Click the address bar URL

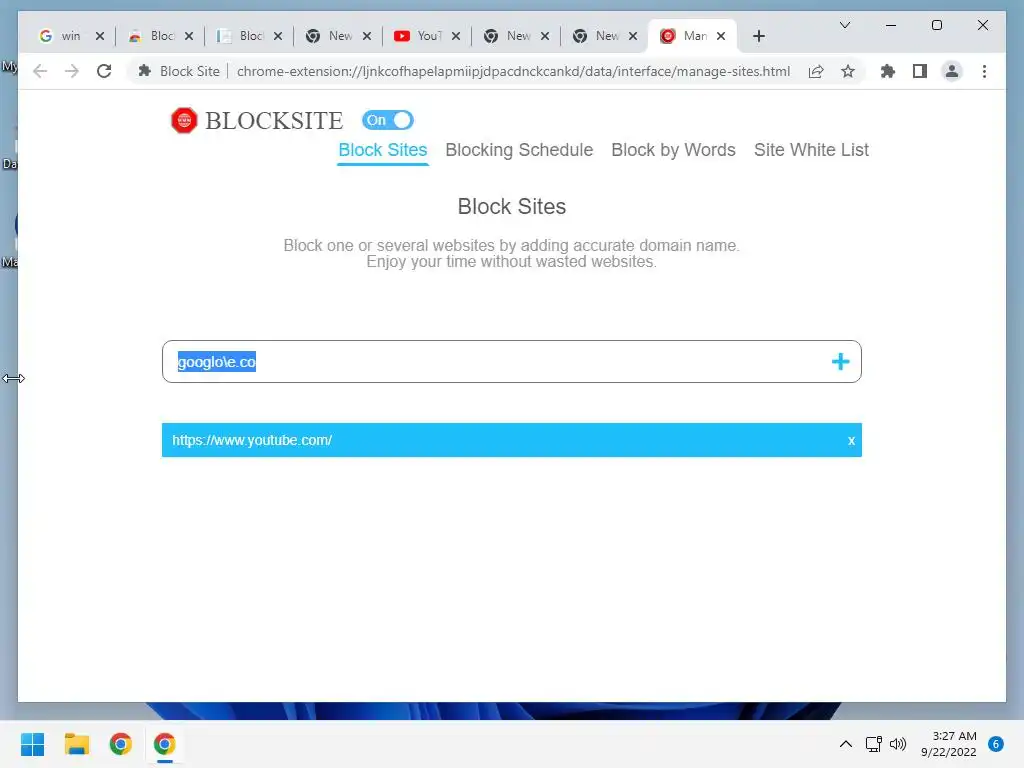(513, 71)
